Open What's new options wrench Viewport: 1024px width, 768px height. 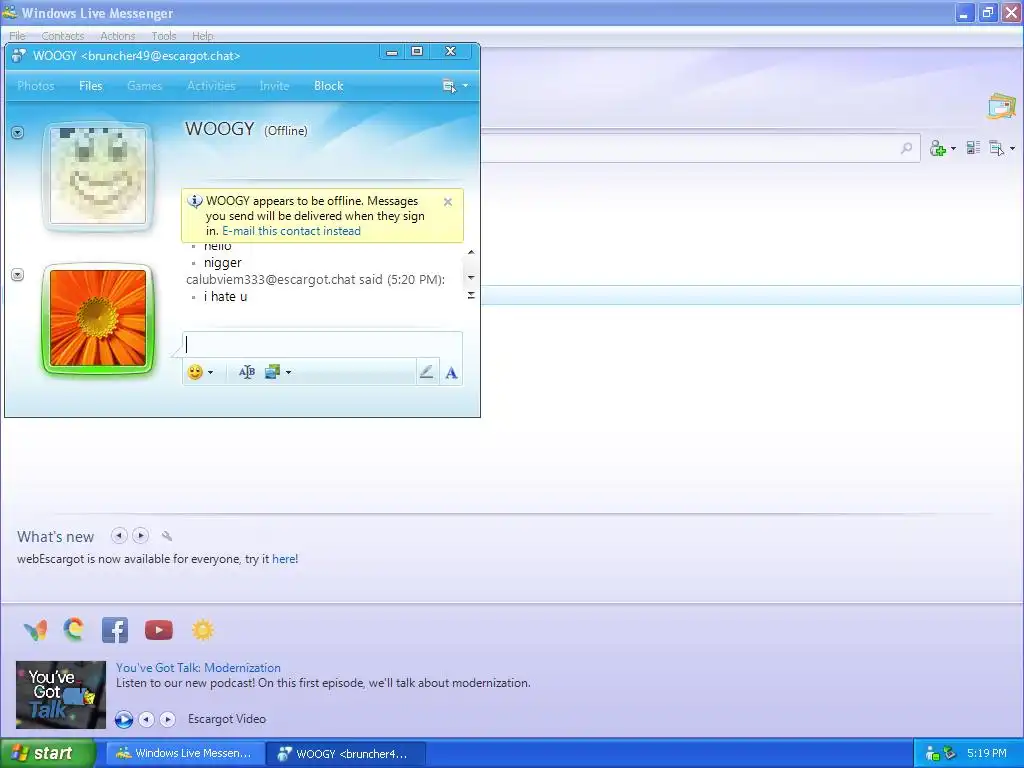click(167, 536)
